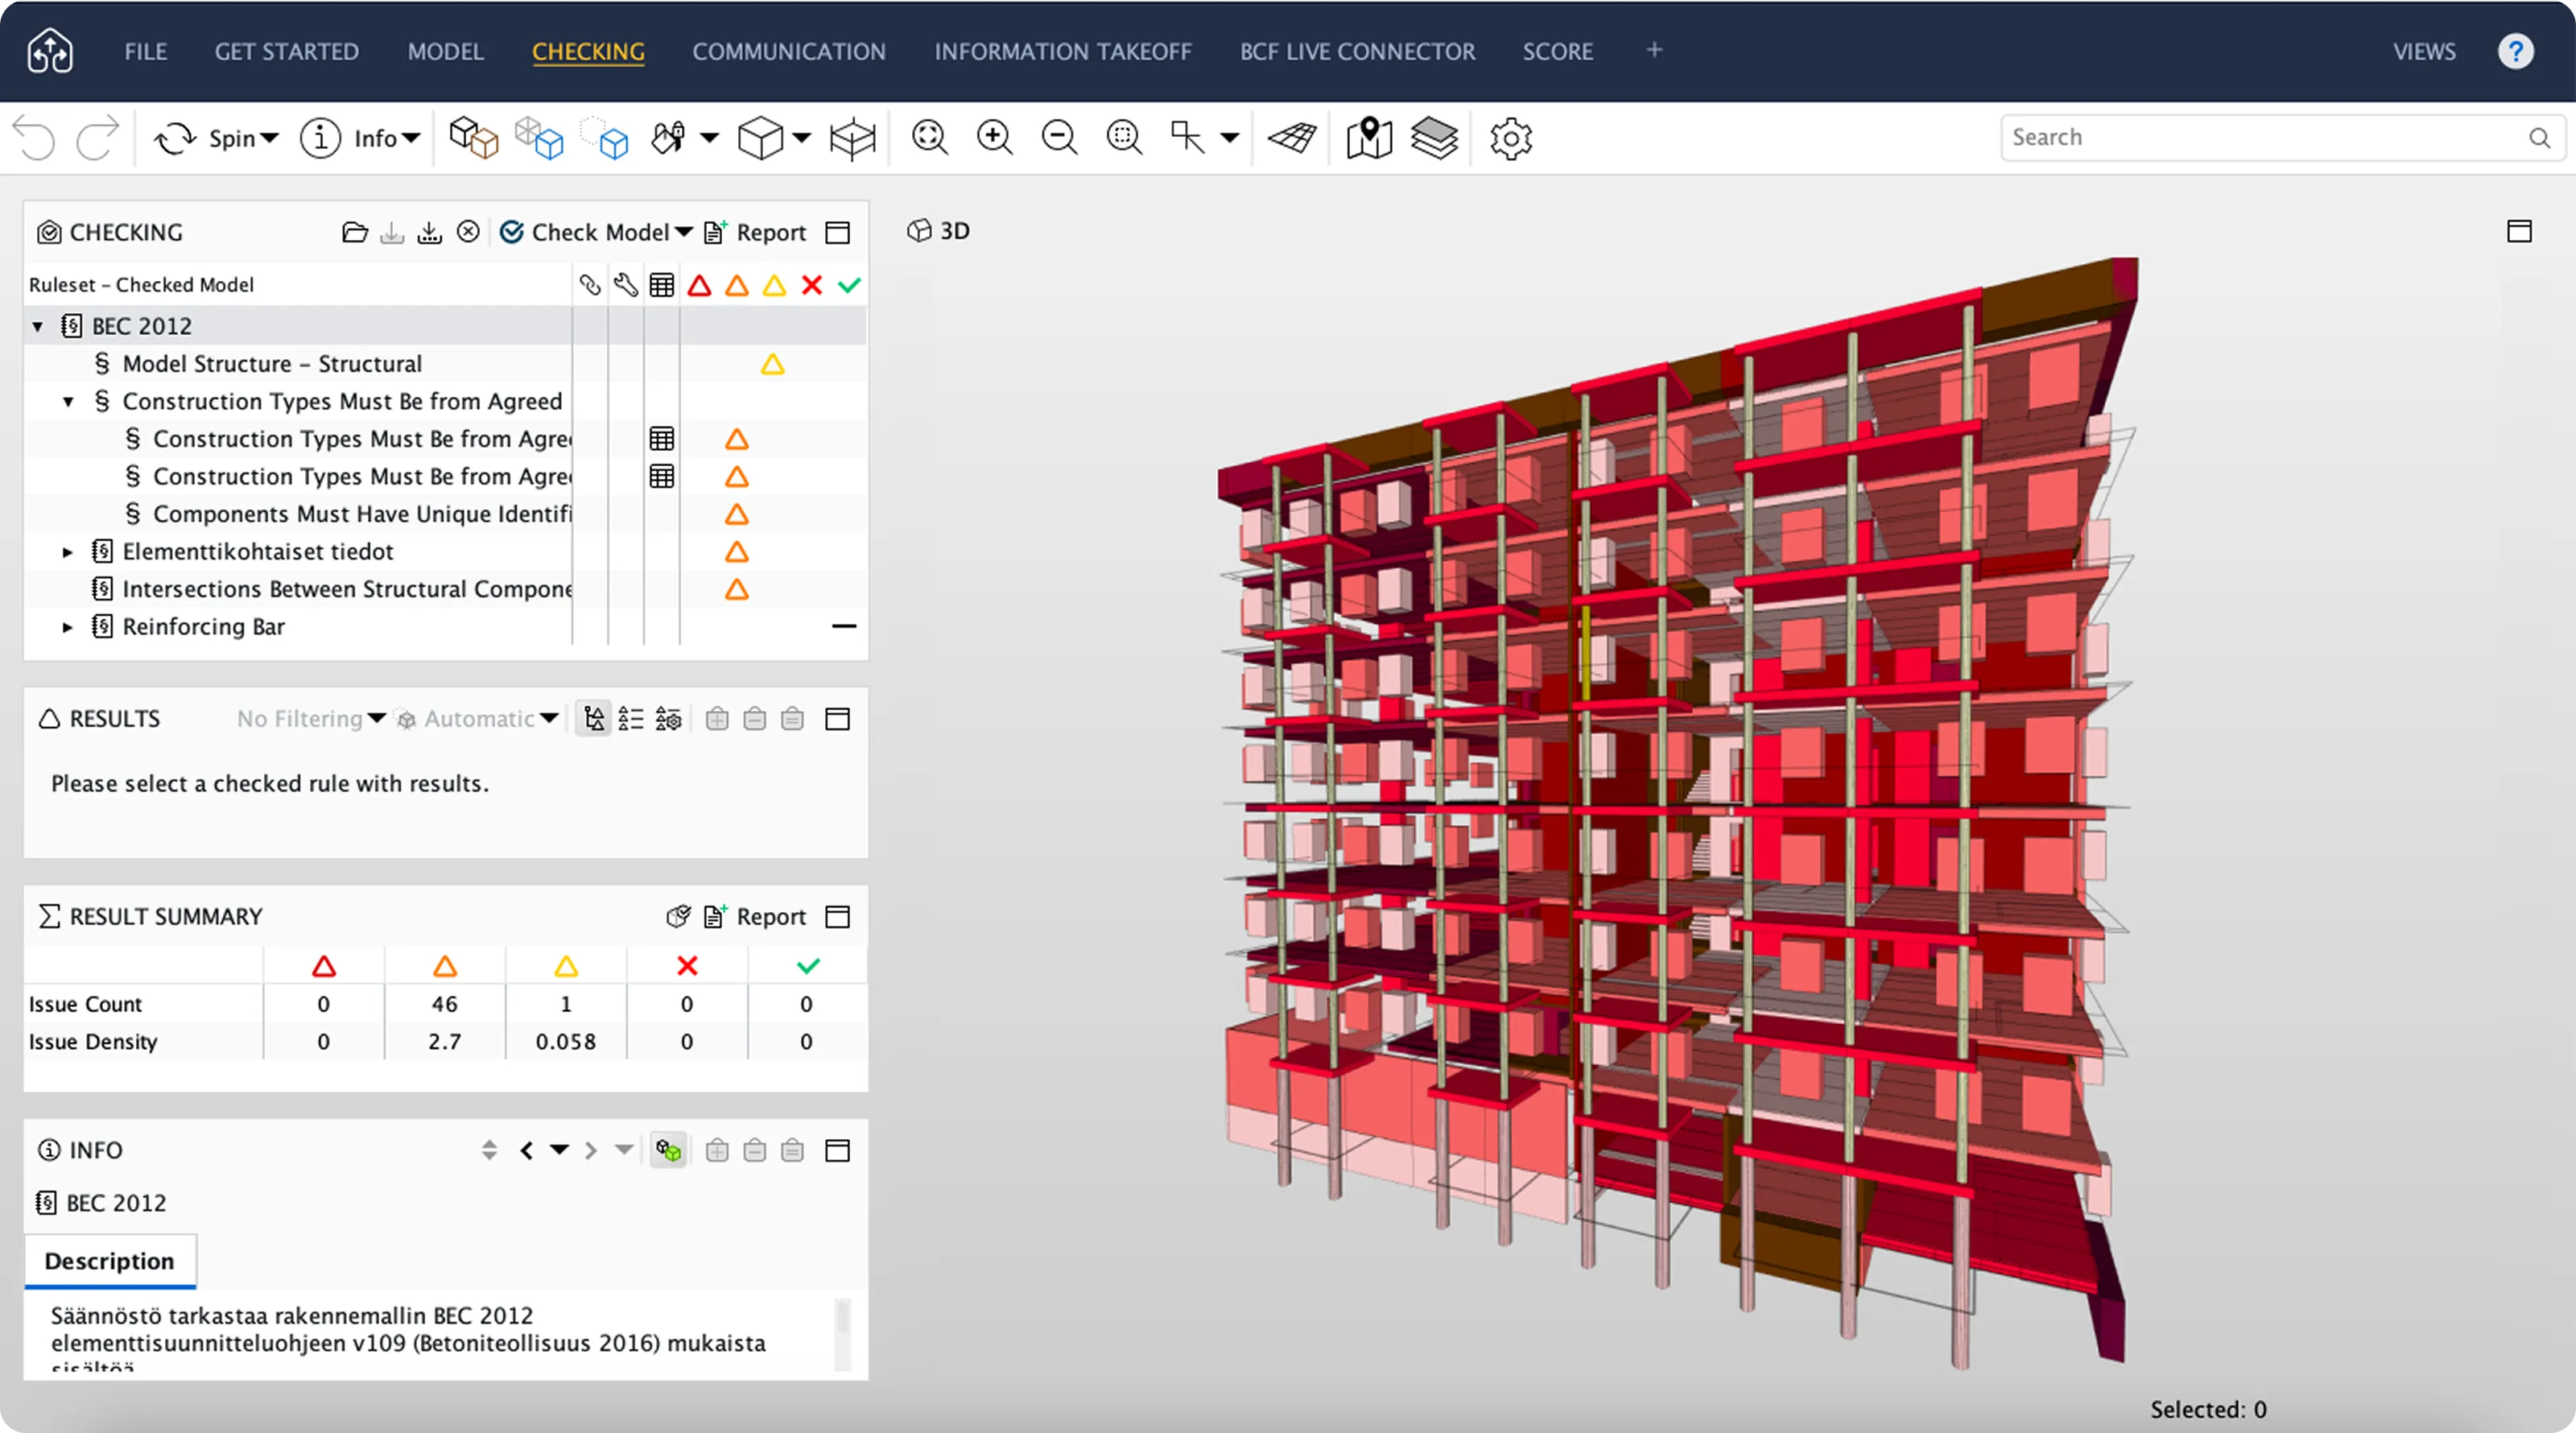Click the Zoom Out magnifier icon

tap(1059, 138)
